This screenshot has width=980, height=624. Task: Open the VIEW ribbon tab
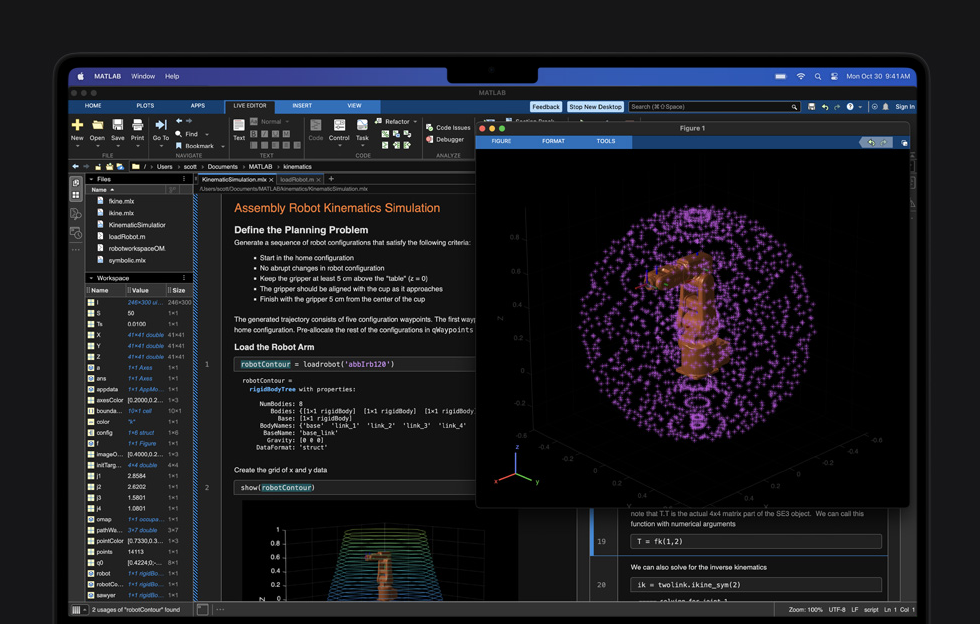354,106
